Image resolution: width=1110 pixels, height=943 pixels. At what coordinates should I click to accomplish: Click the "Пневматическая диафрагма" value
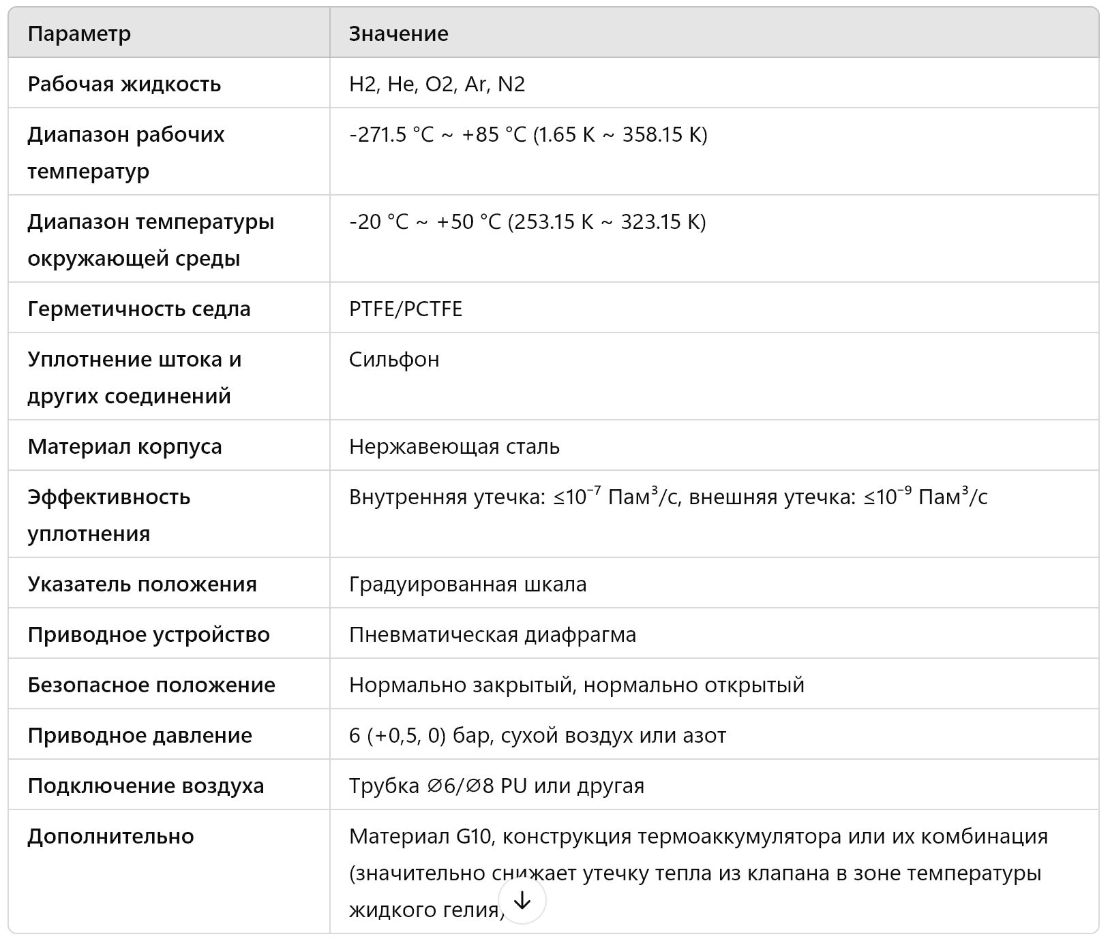coord(492,635)
